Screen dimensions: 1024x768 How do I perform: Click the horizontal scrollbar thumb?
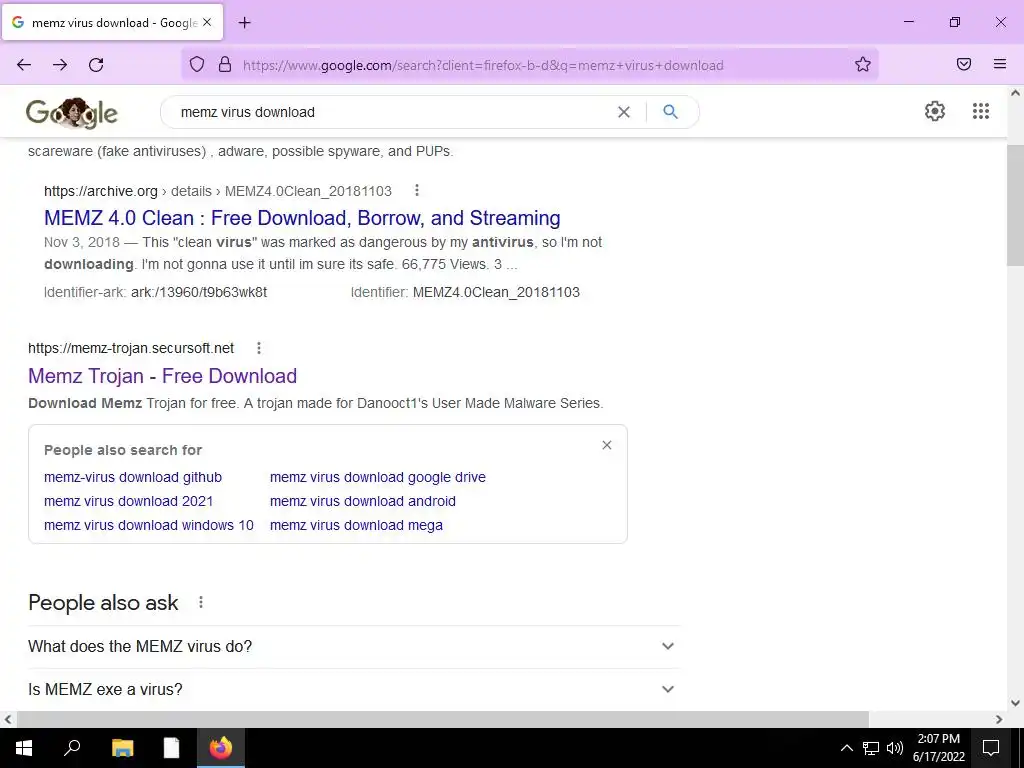pyautogui.click(x=443, y=719)
